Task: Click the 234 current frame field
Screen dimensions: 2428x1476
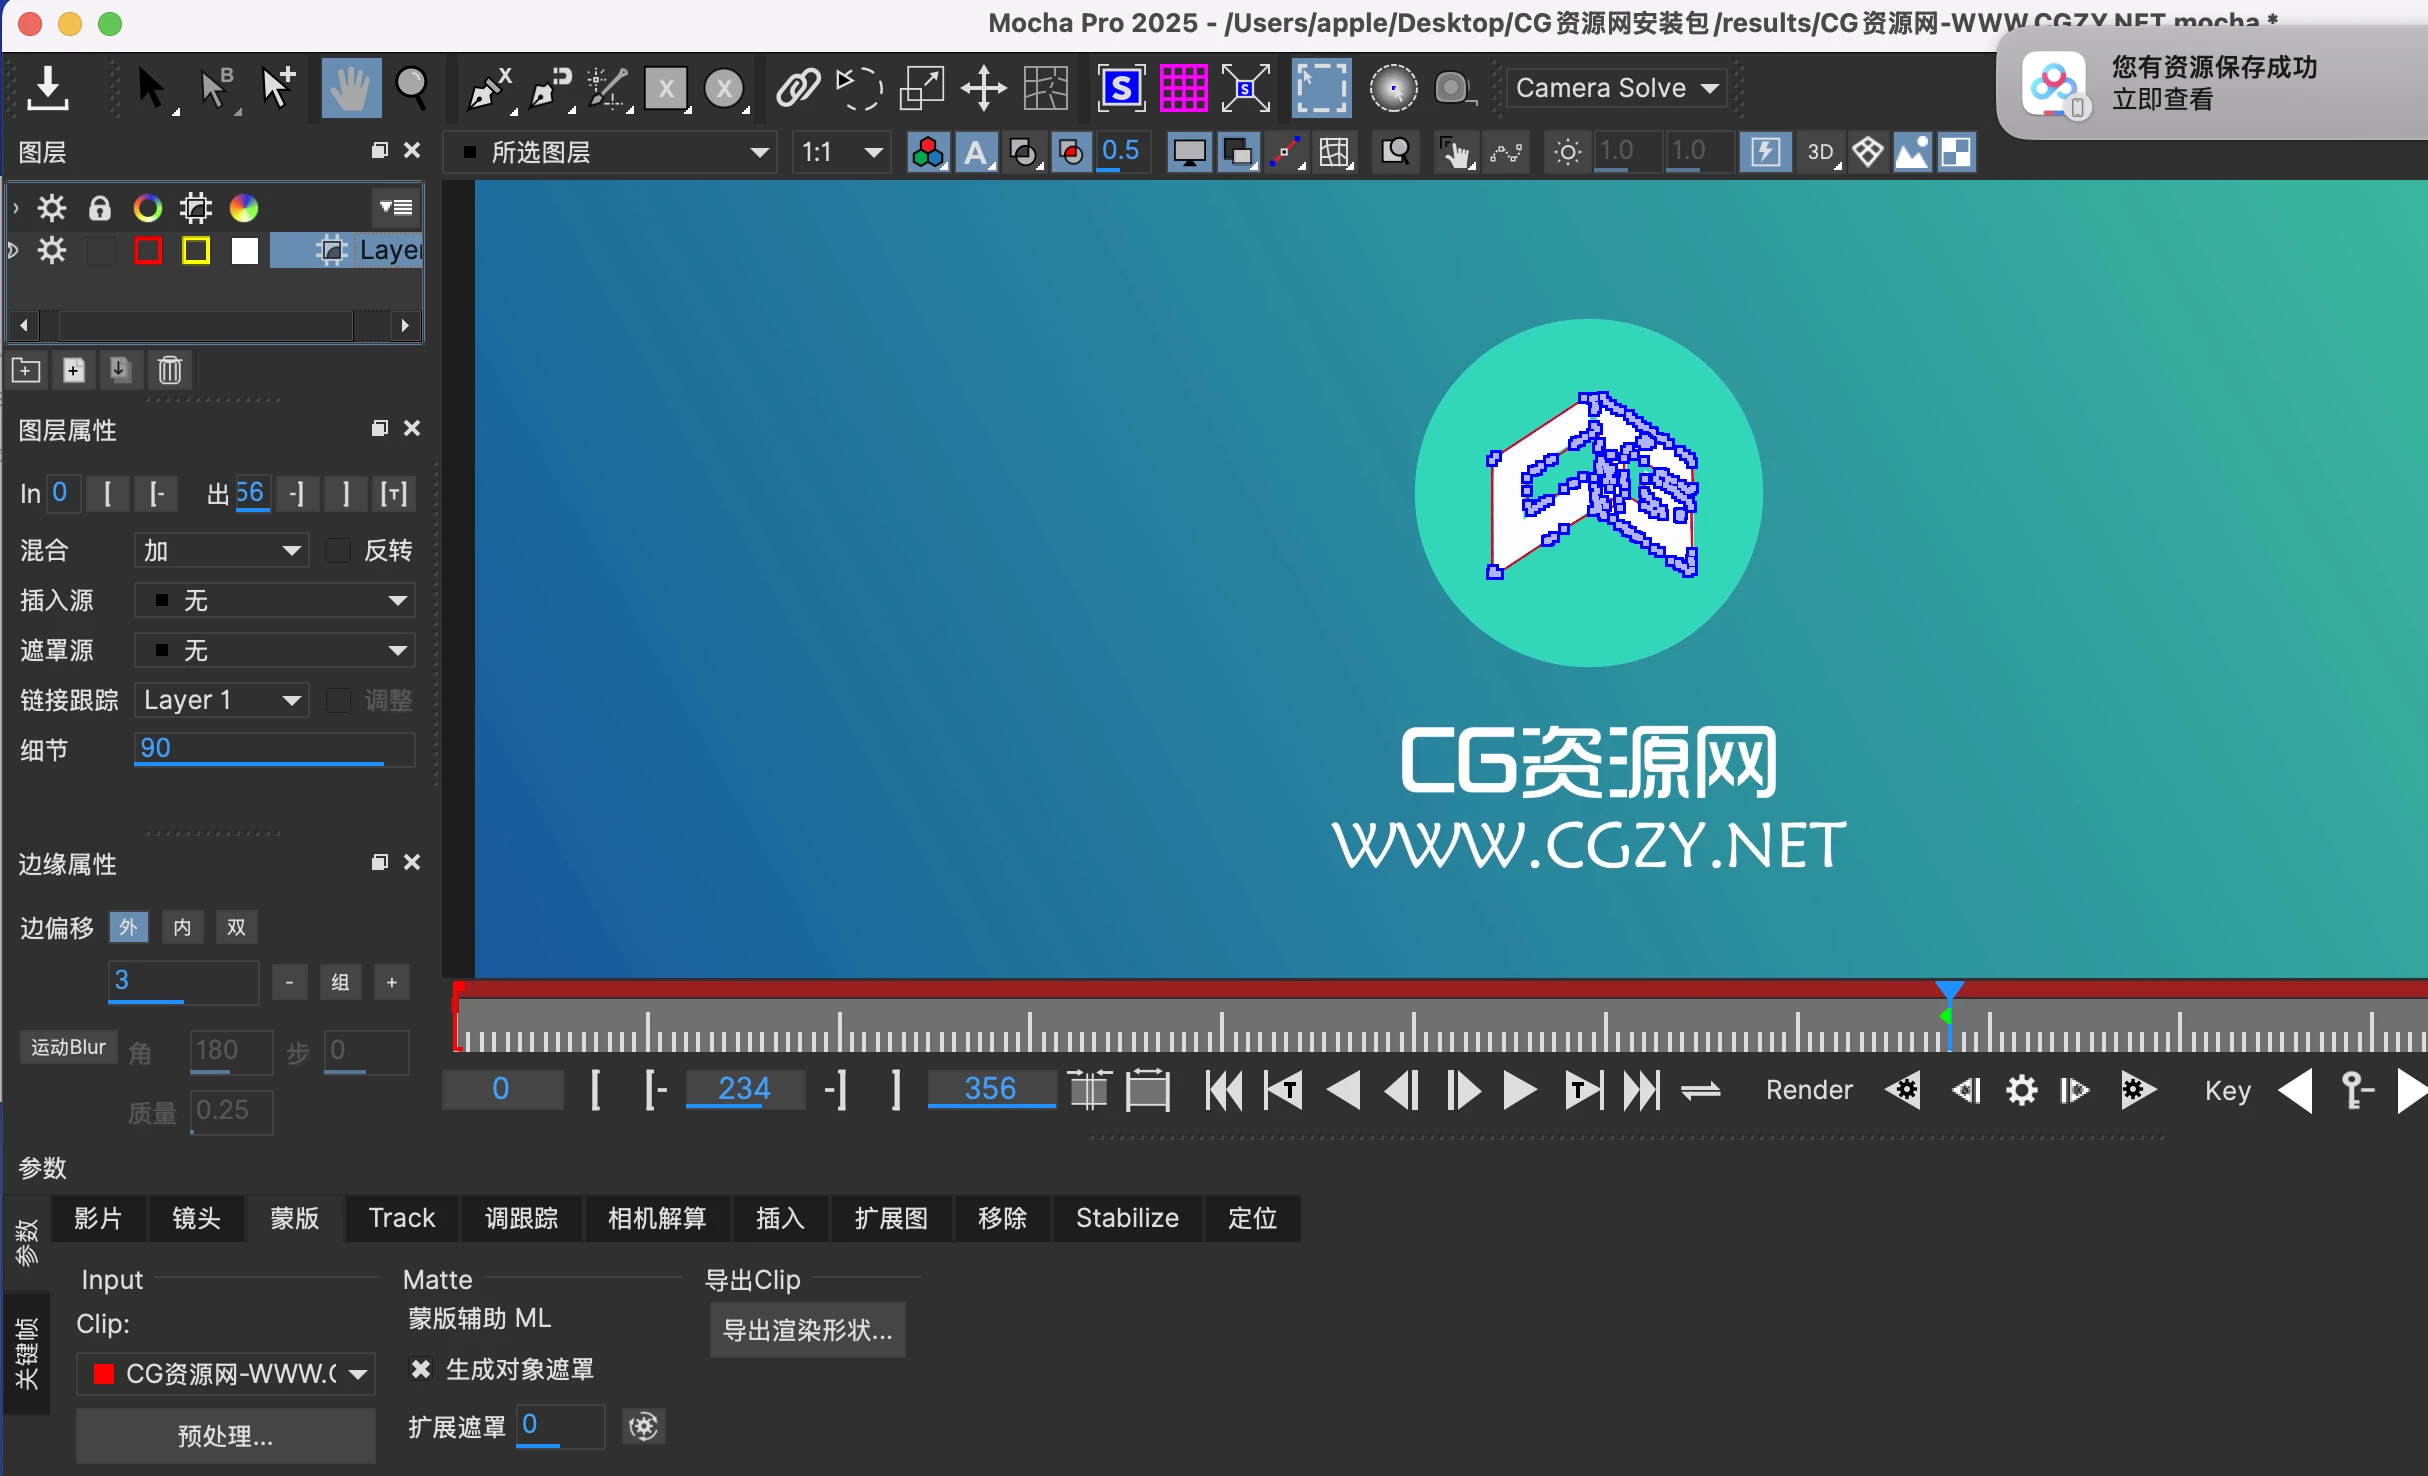Action: pos(744,1090)
